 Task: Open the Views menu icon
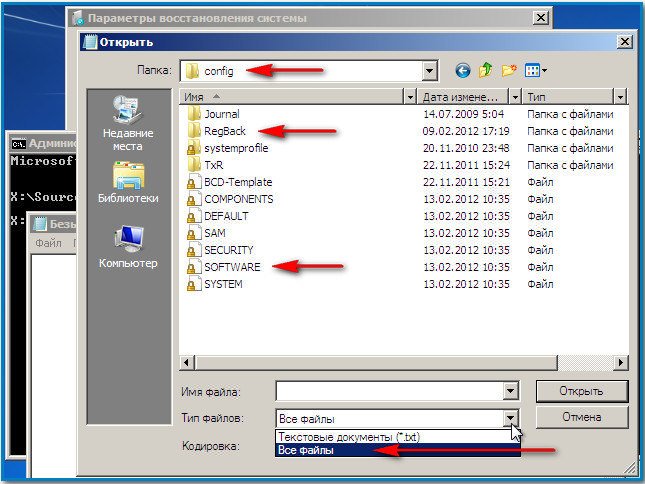pos(535,71)
